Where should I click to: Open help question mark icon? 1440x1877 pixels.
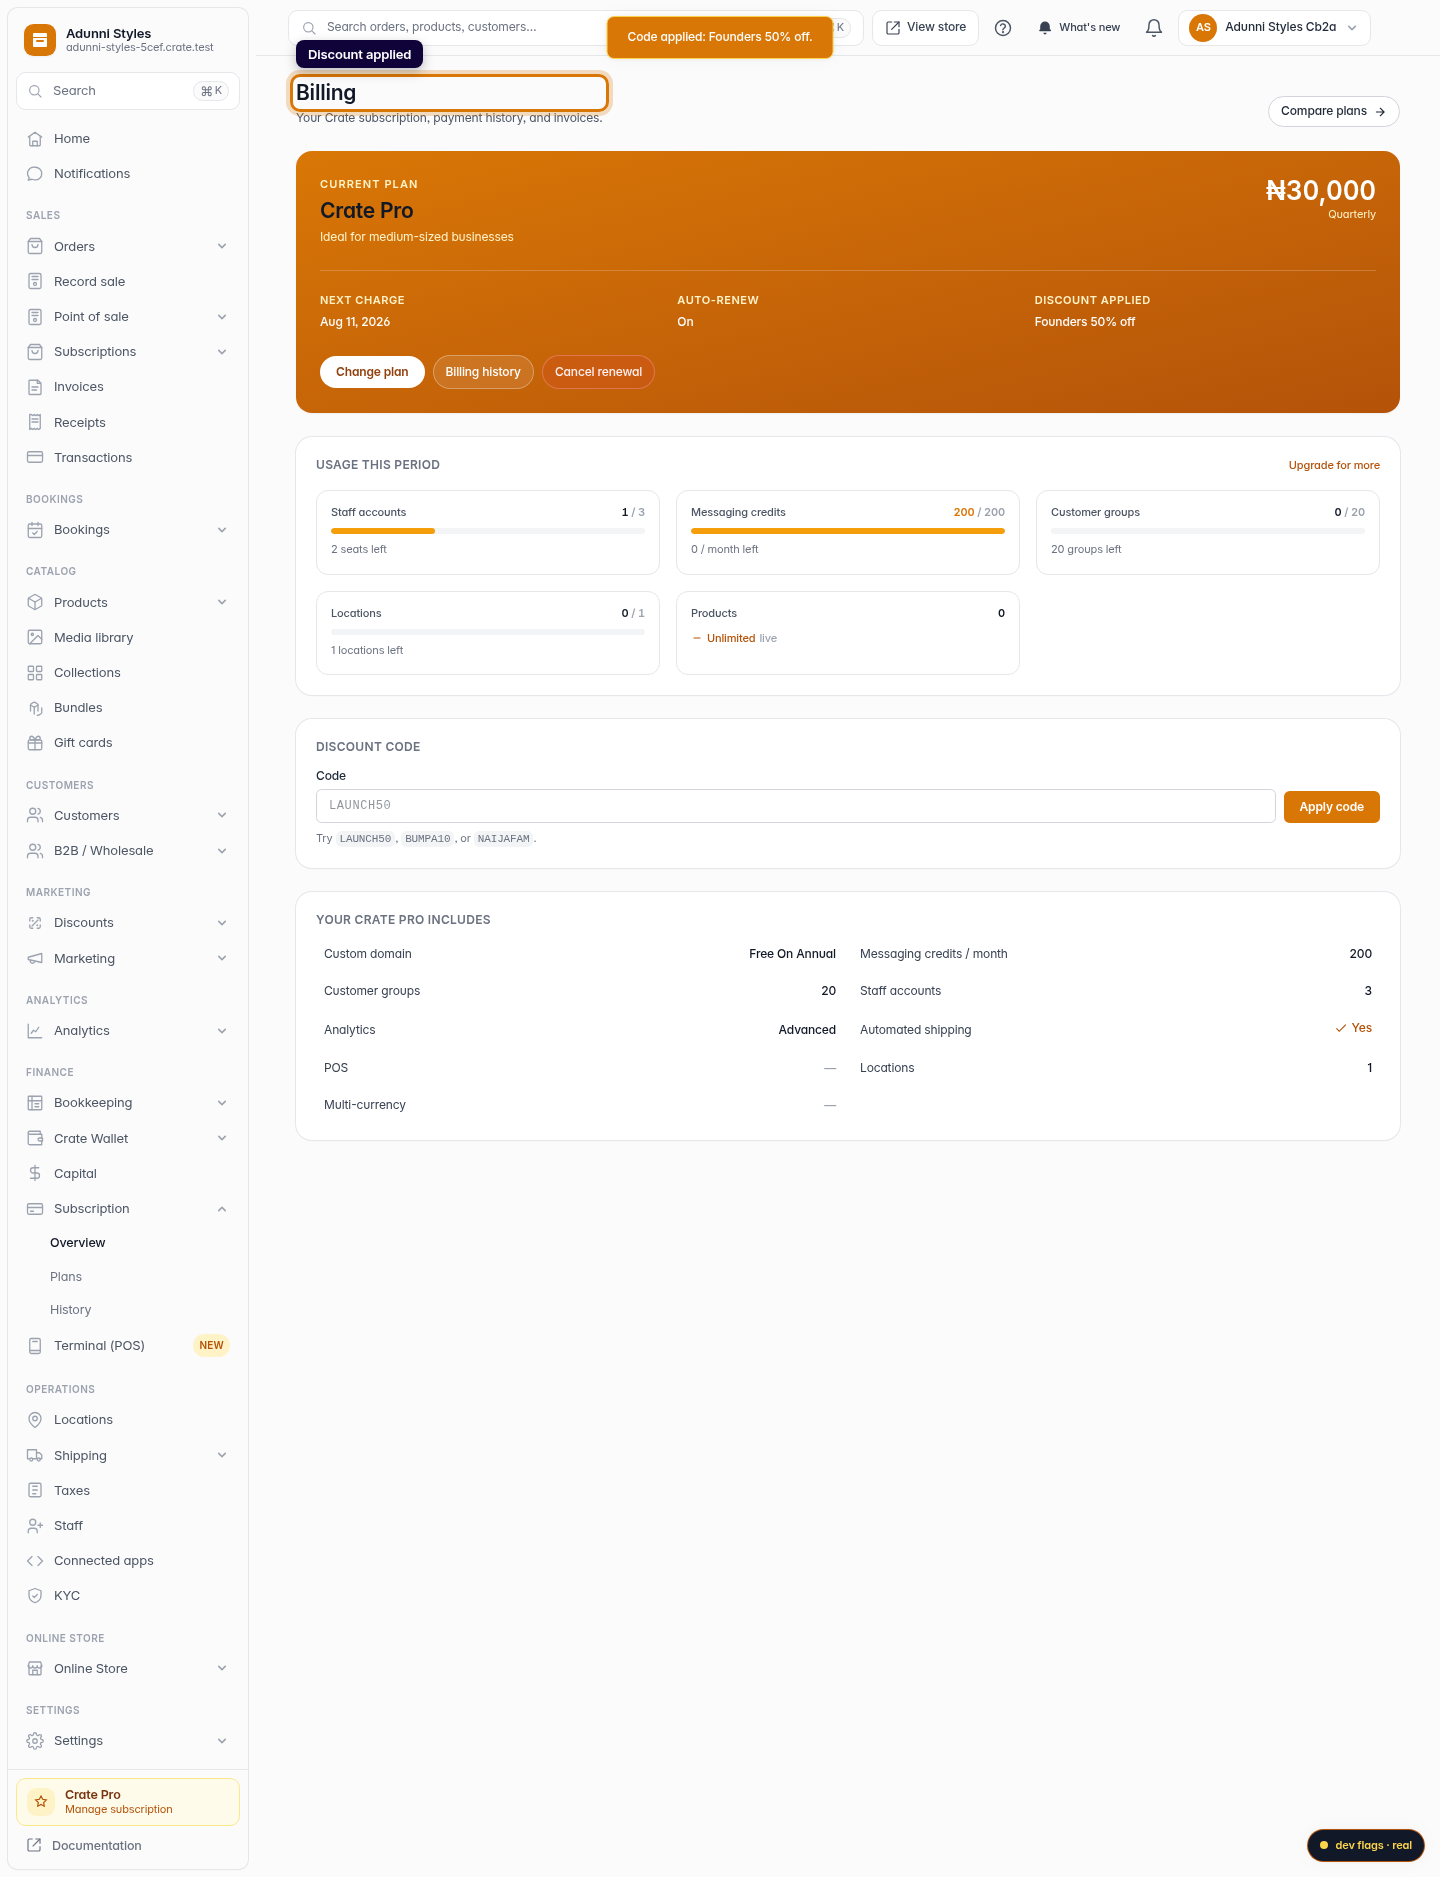(x=1003, y=28)
